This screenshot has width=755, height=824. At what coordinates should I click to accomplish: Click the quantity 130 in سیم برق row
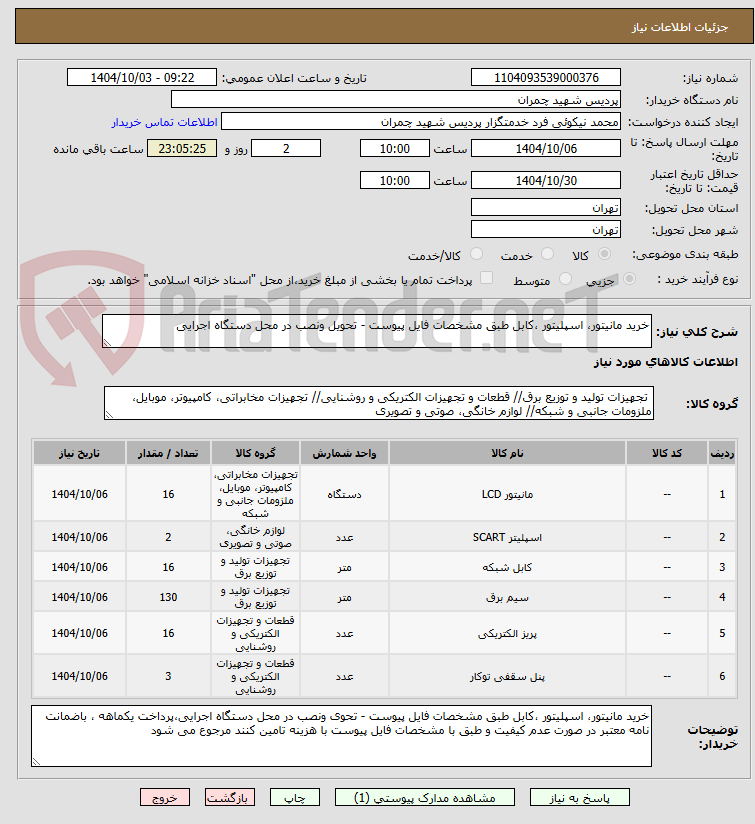tap(168, 597)
